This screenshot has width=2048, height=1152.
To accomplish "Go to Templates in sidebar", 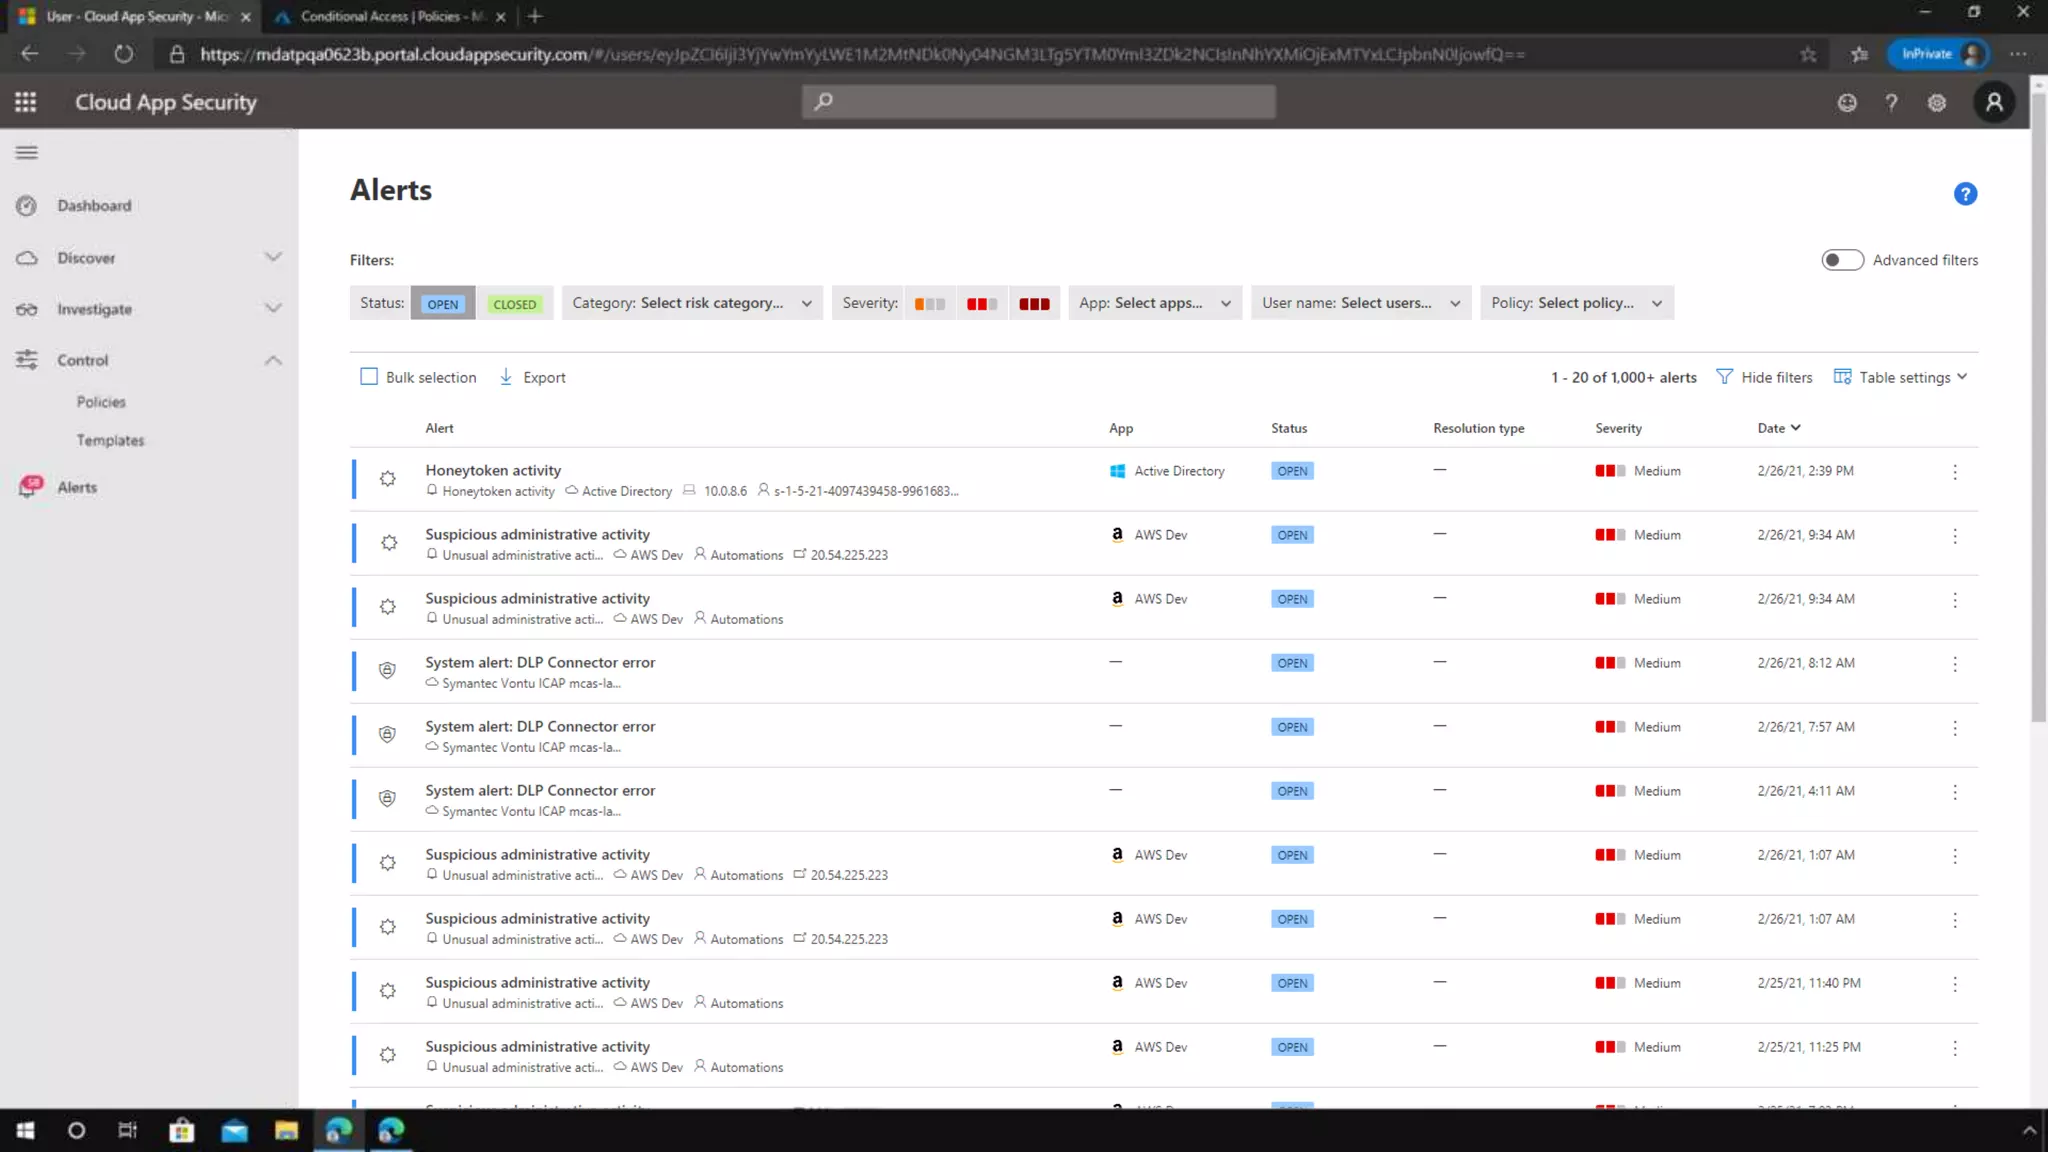I will click(x=110, y=441).
